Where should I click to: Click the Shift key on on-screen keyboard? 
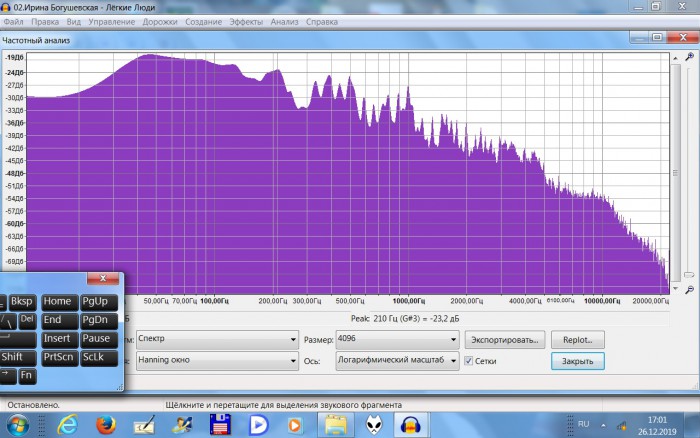coord(18,358)
